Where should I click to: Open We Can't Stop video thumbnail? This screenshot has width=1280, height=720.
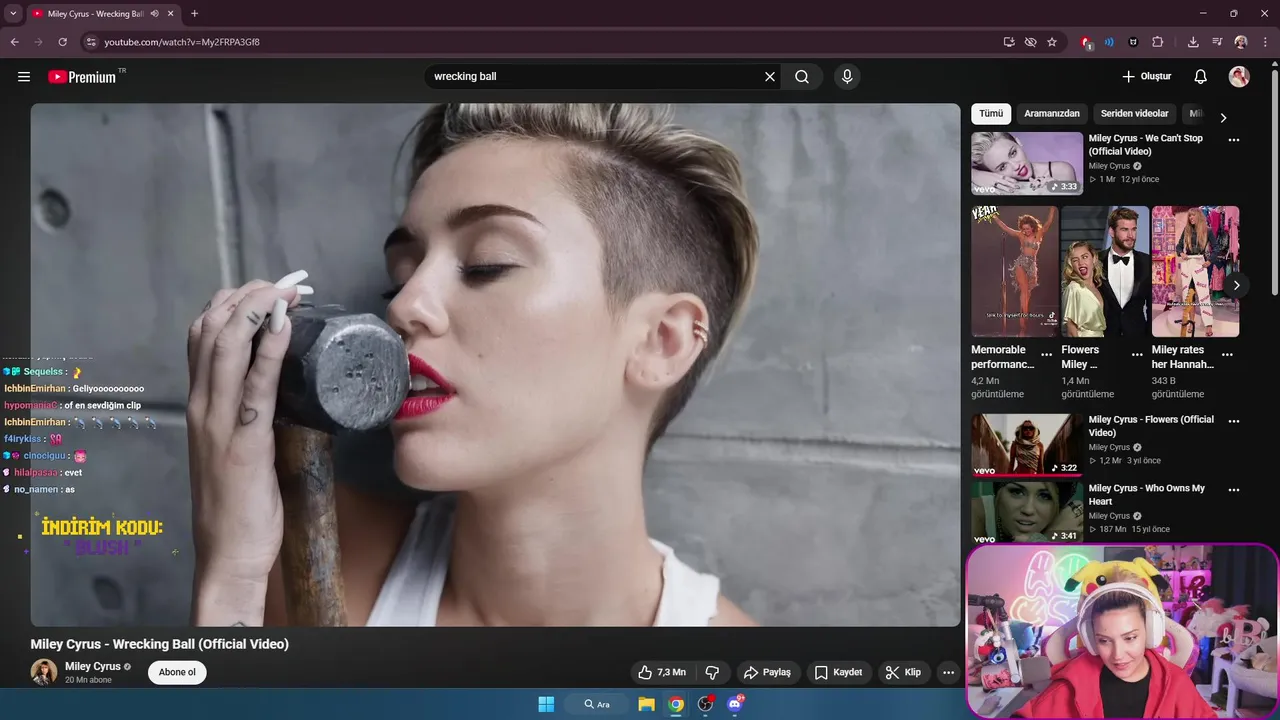click(x=1027, y=163)
